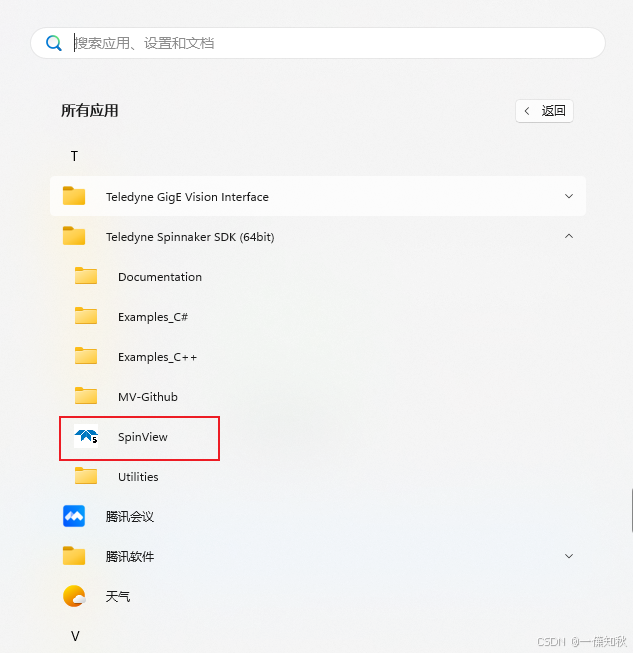Image resolution: width=633 pixels, height=653 pixels.
Task: Open the Examples_C# folder icon
Action: 86,316
